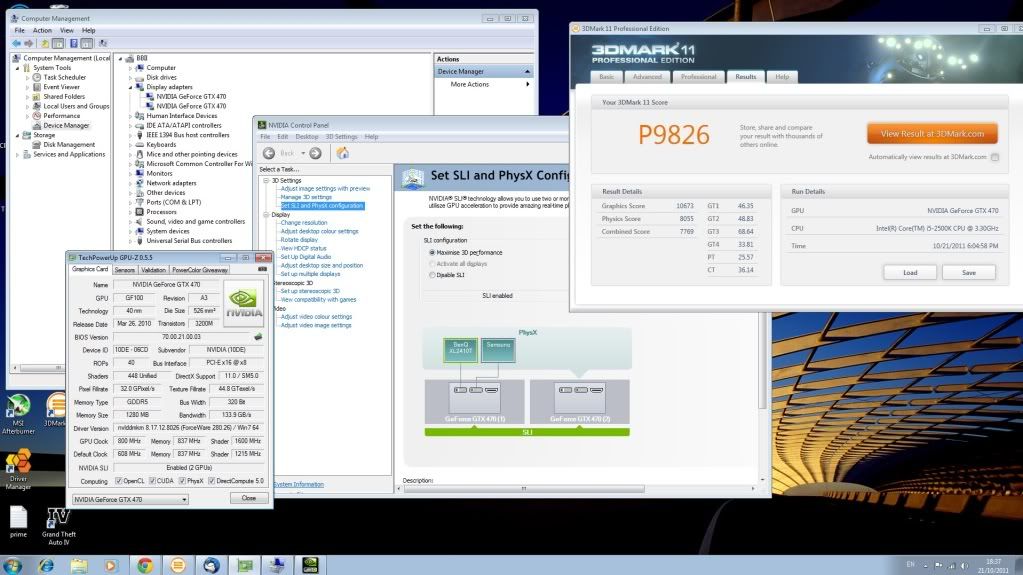This screenshot has width=1023, height=575.
Task: Open 3D Settings menu in NVIDIA Control Panel
Action: pyautogui.click(x=341, y=136)
